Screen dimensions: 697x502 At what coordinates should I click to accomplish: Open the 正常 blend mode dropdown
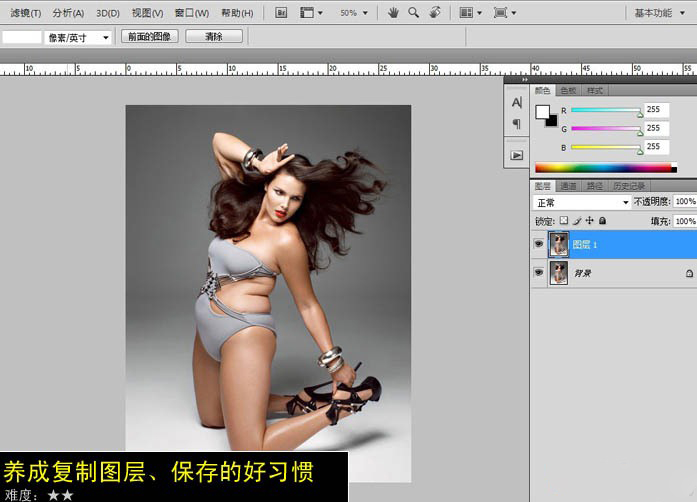click(x=582, y=202)
